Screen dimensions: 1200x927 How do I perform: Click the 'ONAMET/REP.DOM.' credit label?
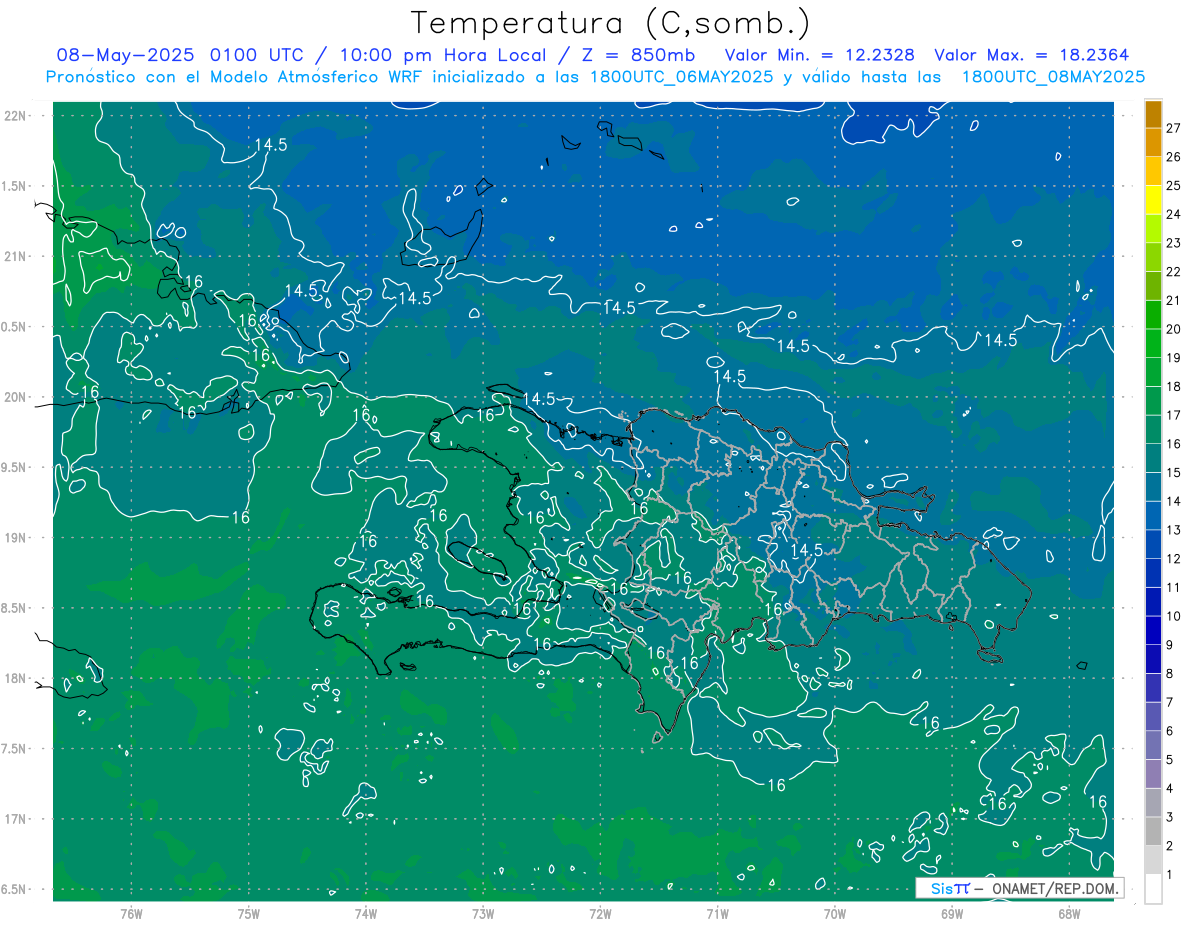1055,888
